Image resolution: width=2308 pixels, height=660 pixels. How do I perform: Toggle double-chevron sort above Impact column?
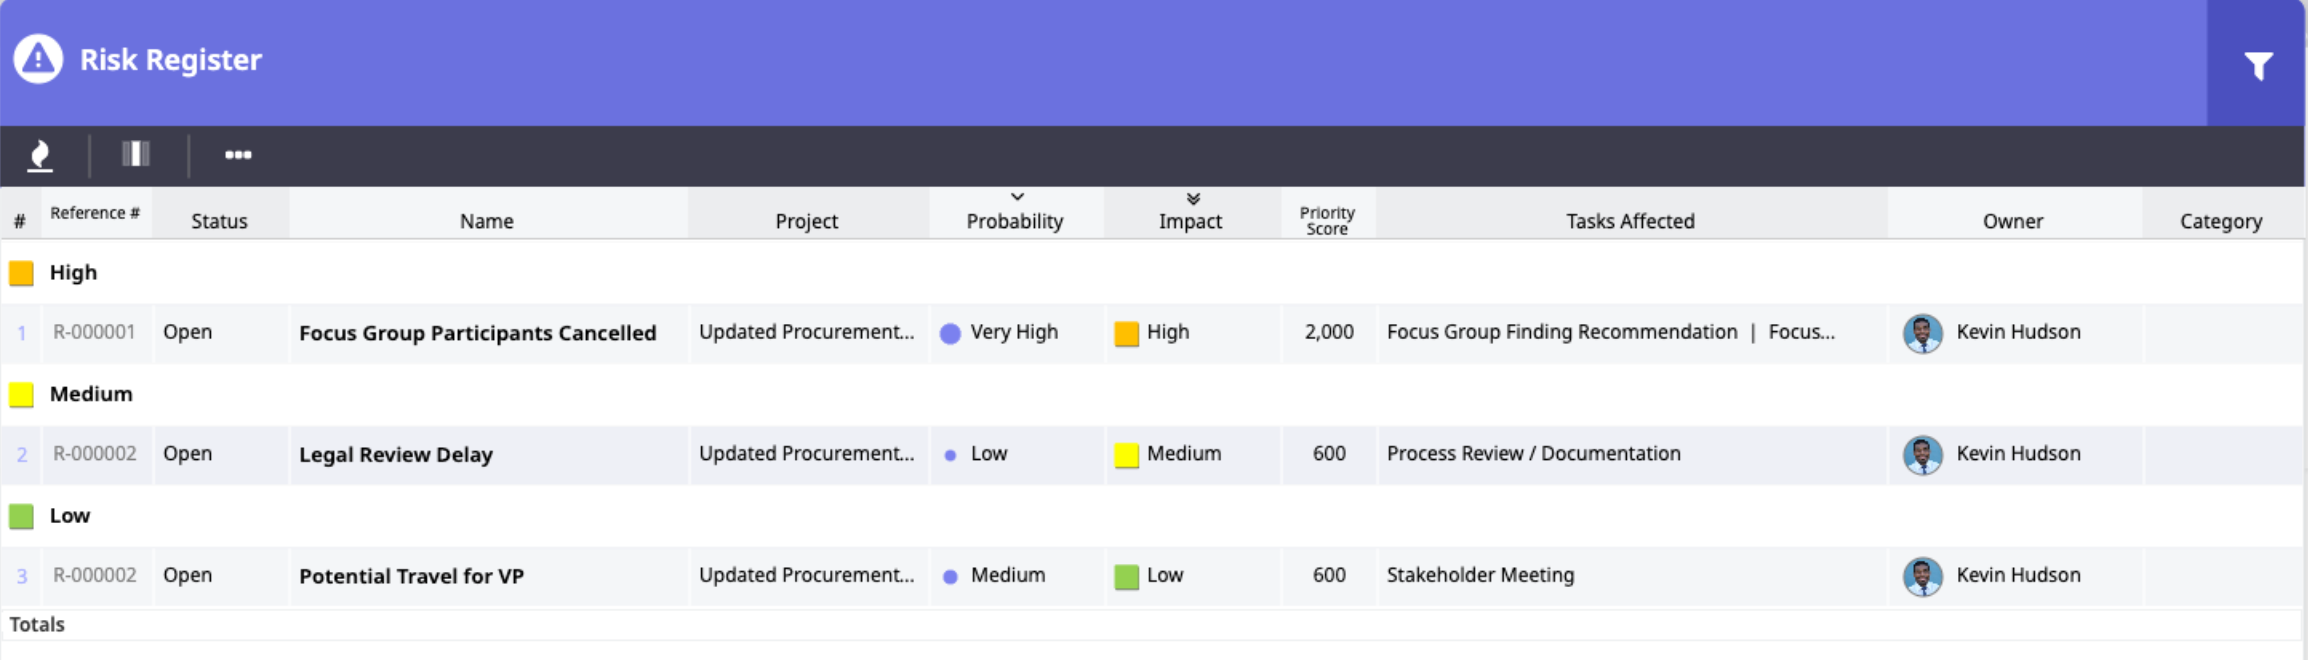pyautogui.click(x=1193, y=199)
